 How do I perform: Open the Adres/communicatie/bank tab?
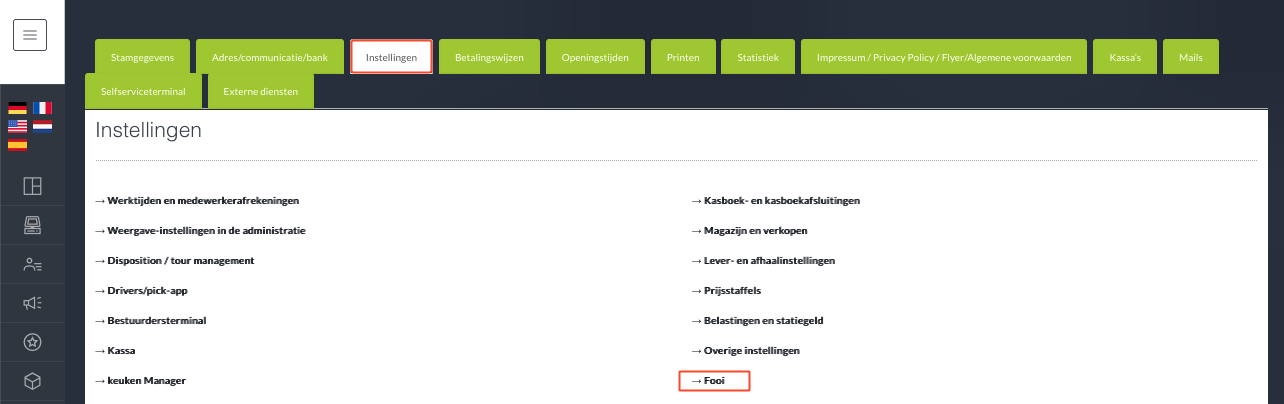[x=270, y=57]
